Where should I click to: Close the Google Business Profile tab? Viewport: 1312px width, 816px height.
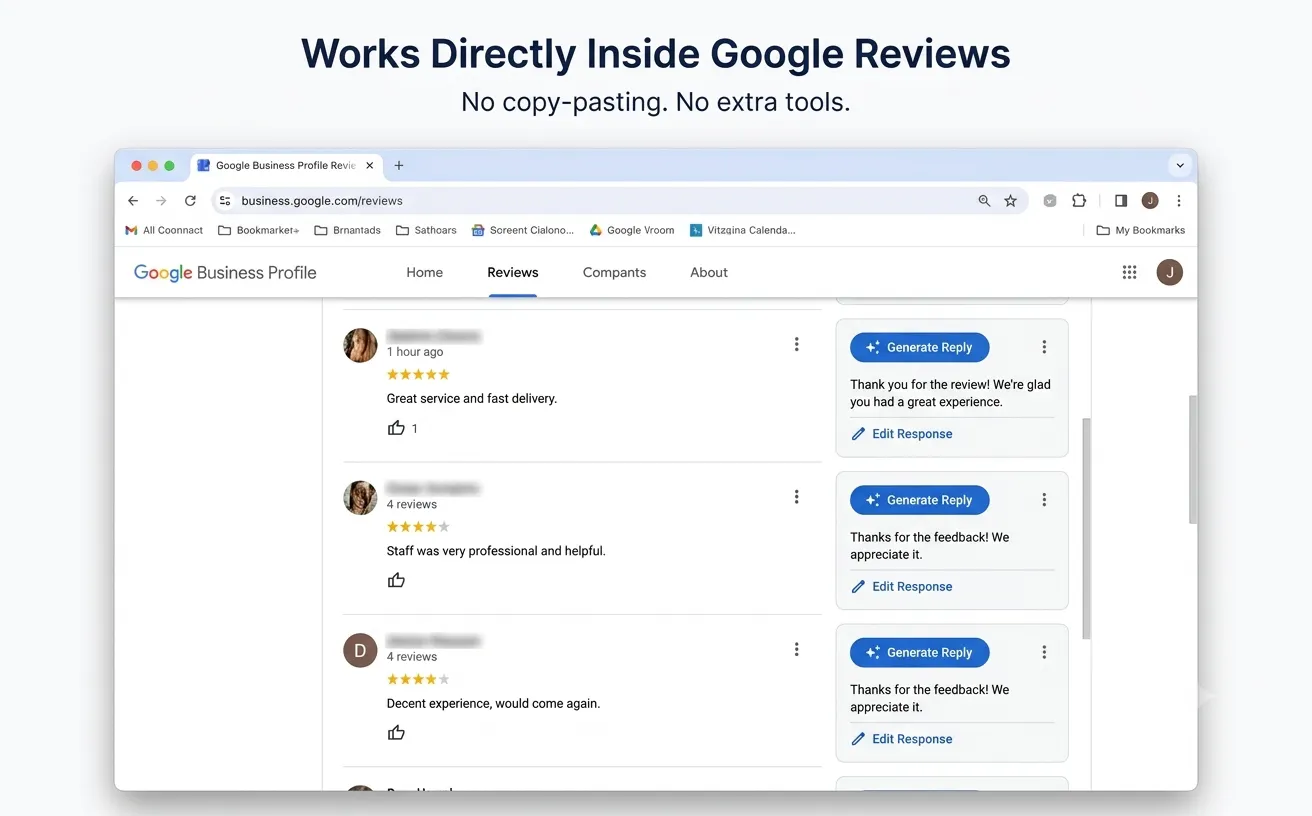(370, 166)
